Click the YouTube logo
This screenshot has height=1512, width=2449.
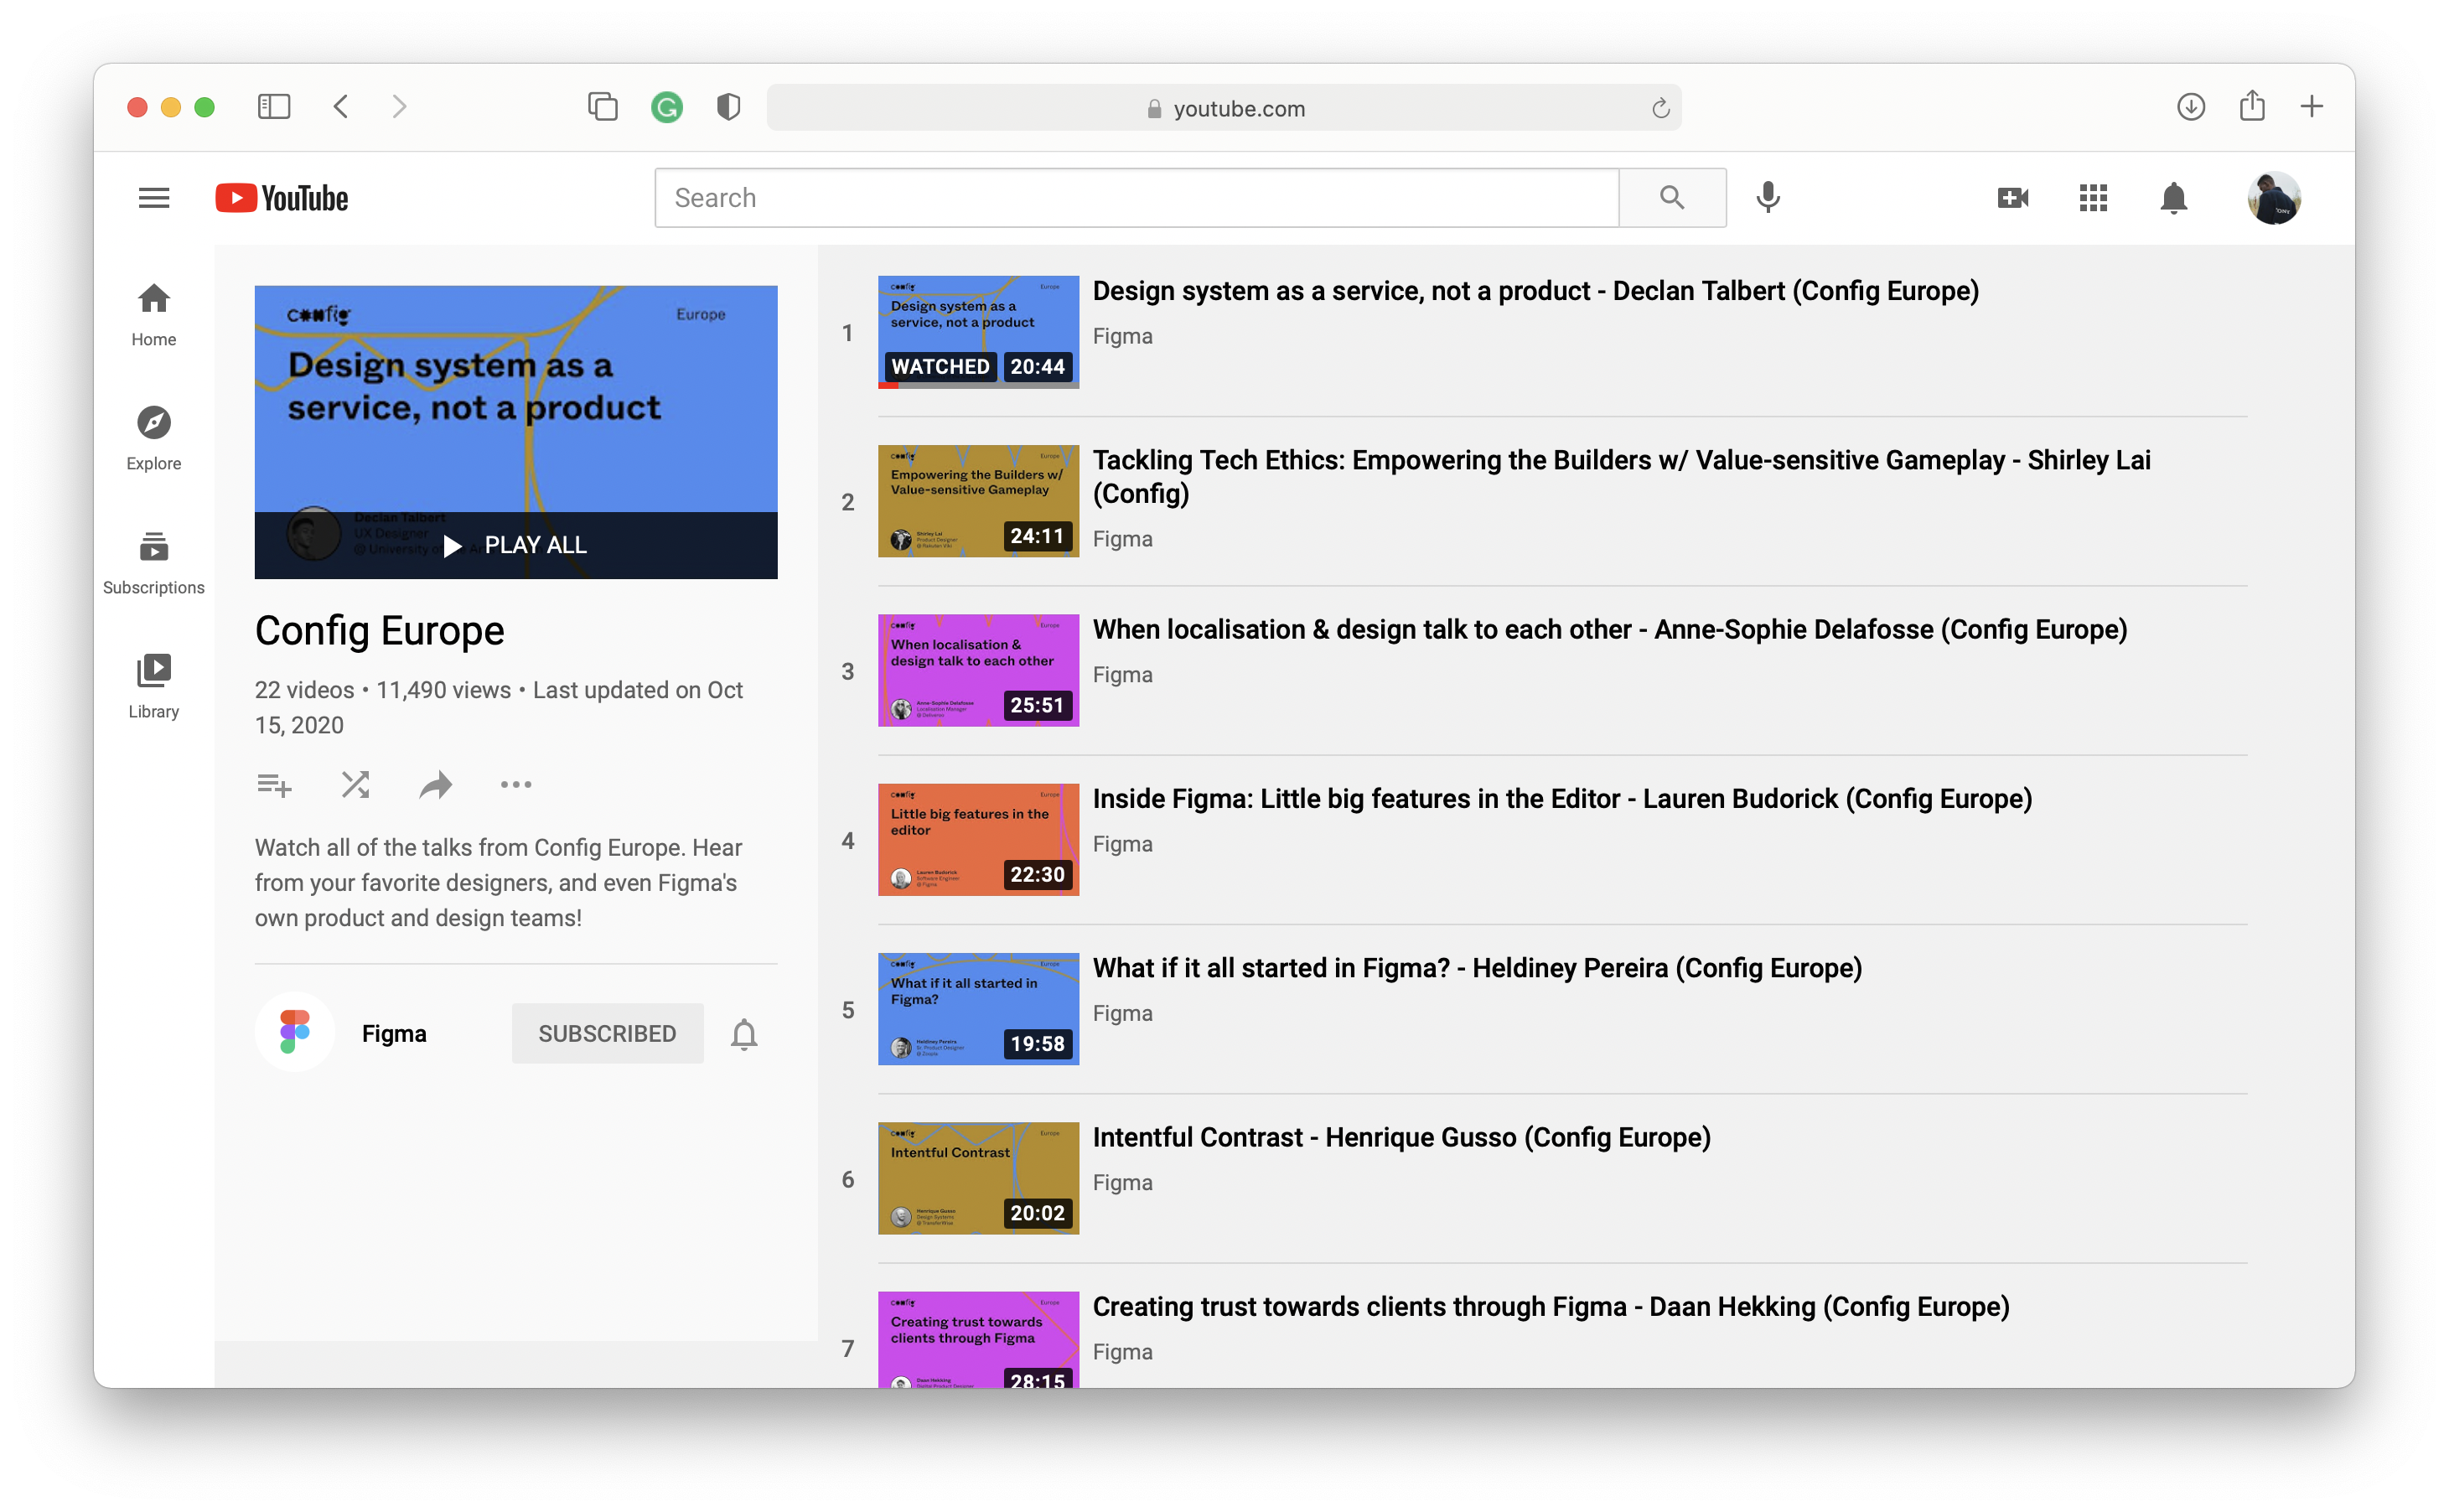pos(282,198)
